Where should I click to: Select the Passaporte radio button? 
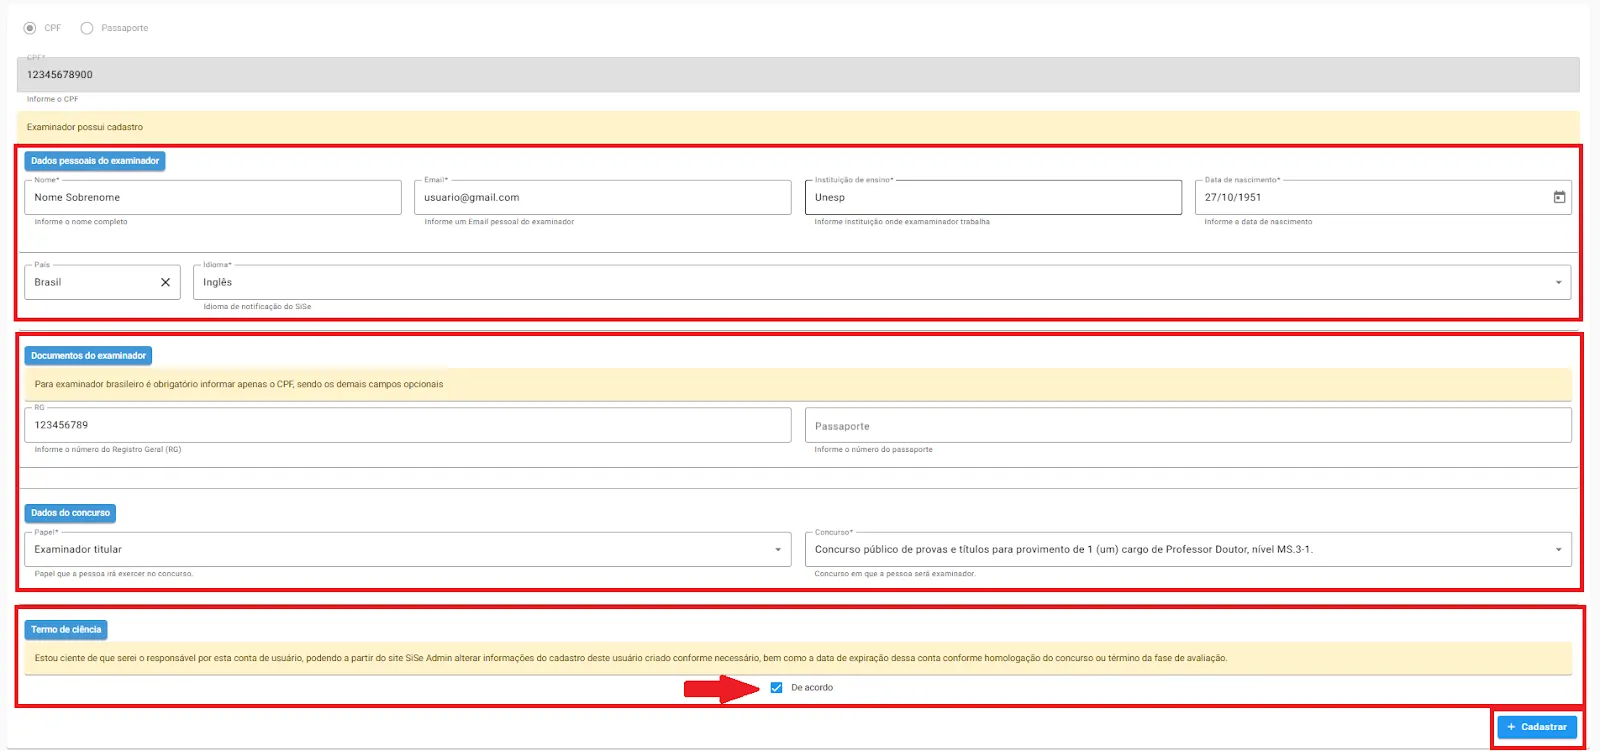pos(87,28)
